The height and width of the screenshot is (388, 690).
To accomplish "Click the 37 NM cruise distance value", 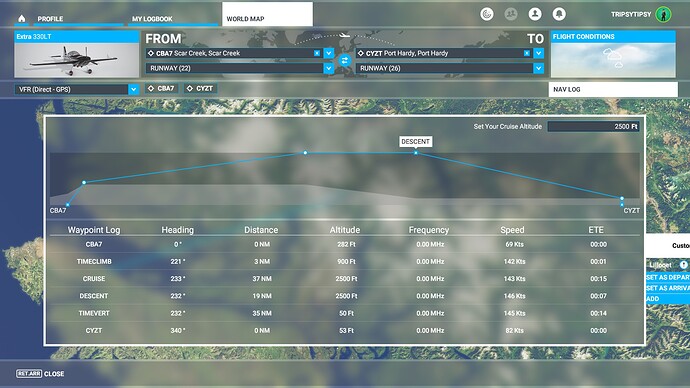I will pyautogui.click(x=262, y=278).
